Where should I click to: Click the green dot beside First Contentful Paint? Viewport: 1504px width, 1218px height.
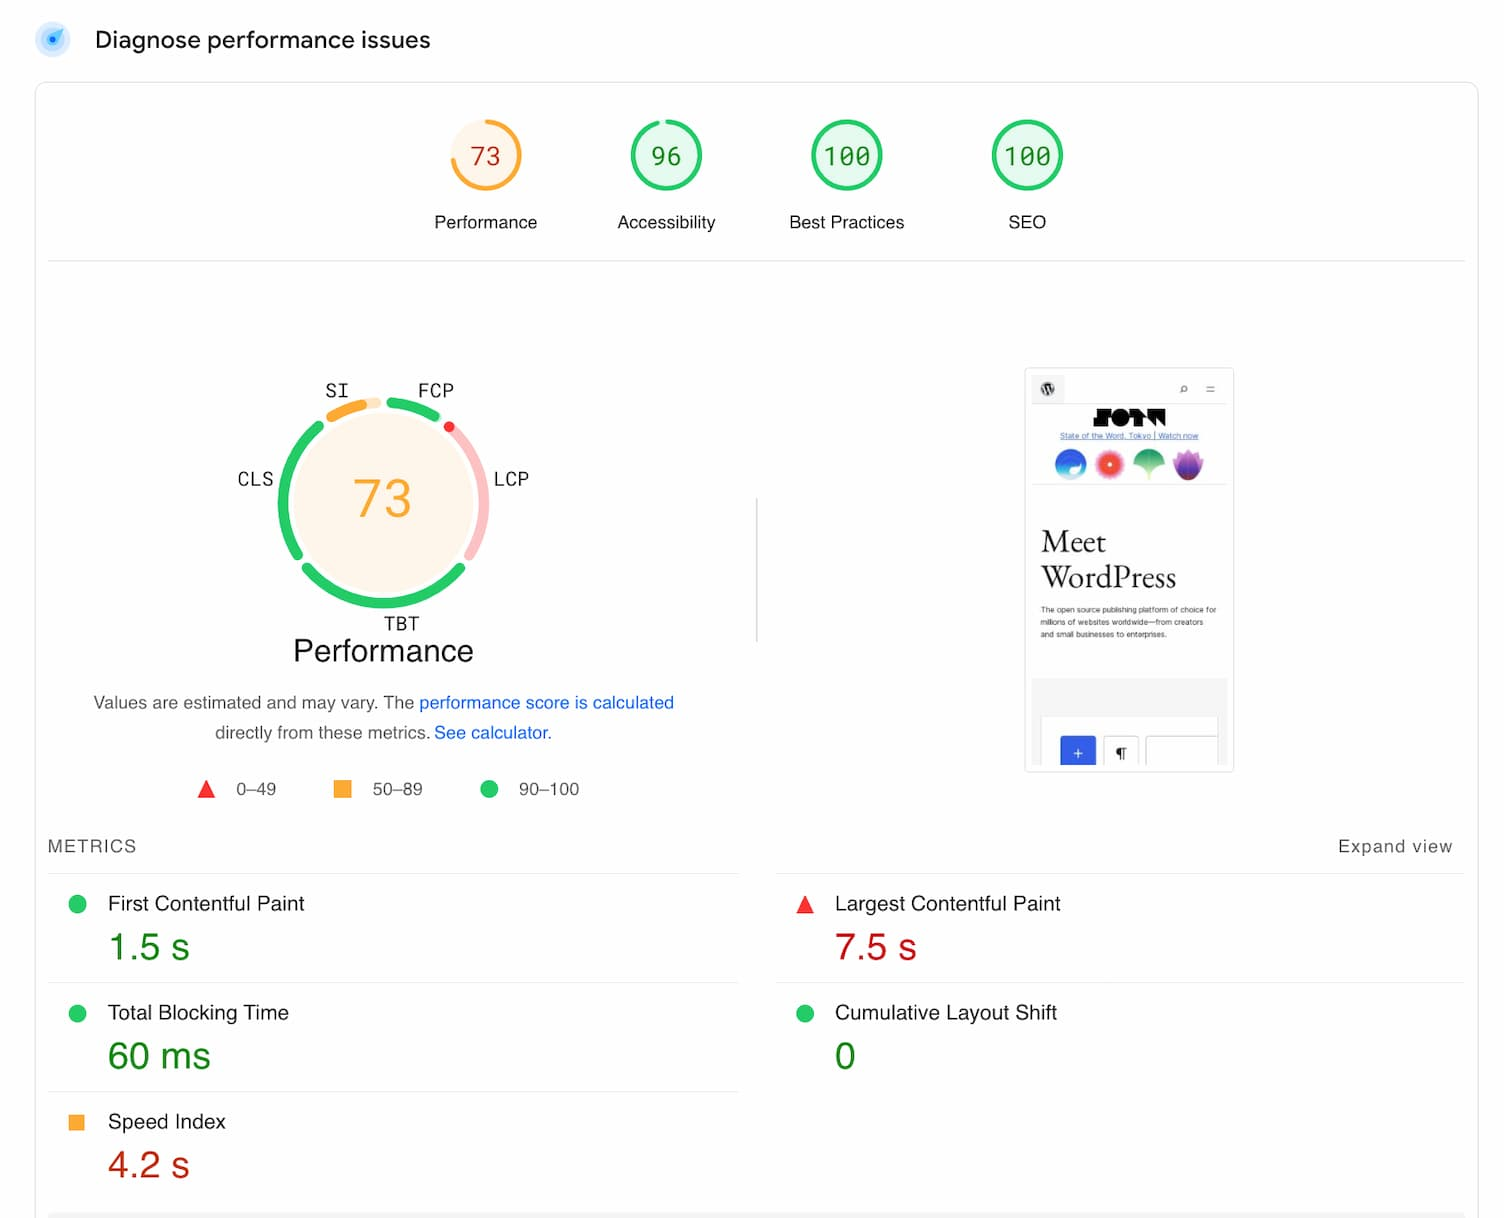tap(77, 904)
